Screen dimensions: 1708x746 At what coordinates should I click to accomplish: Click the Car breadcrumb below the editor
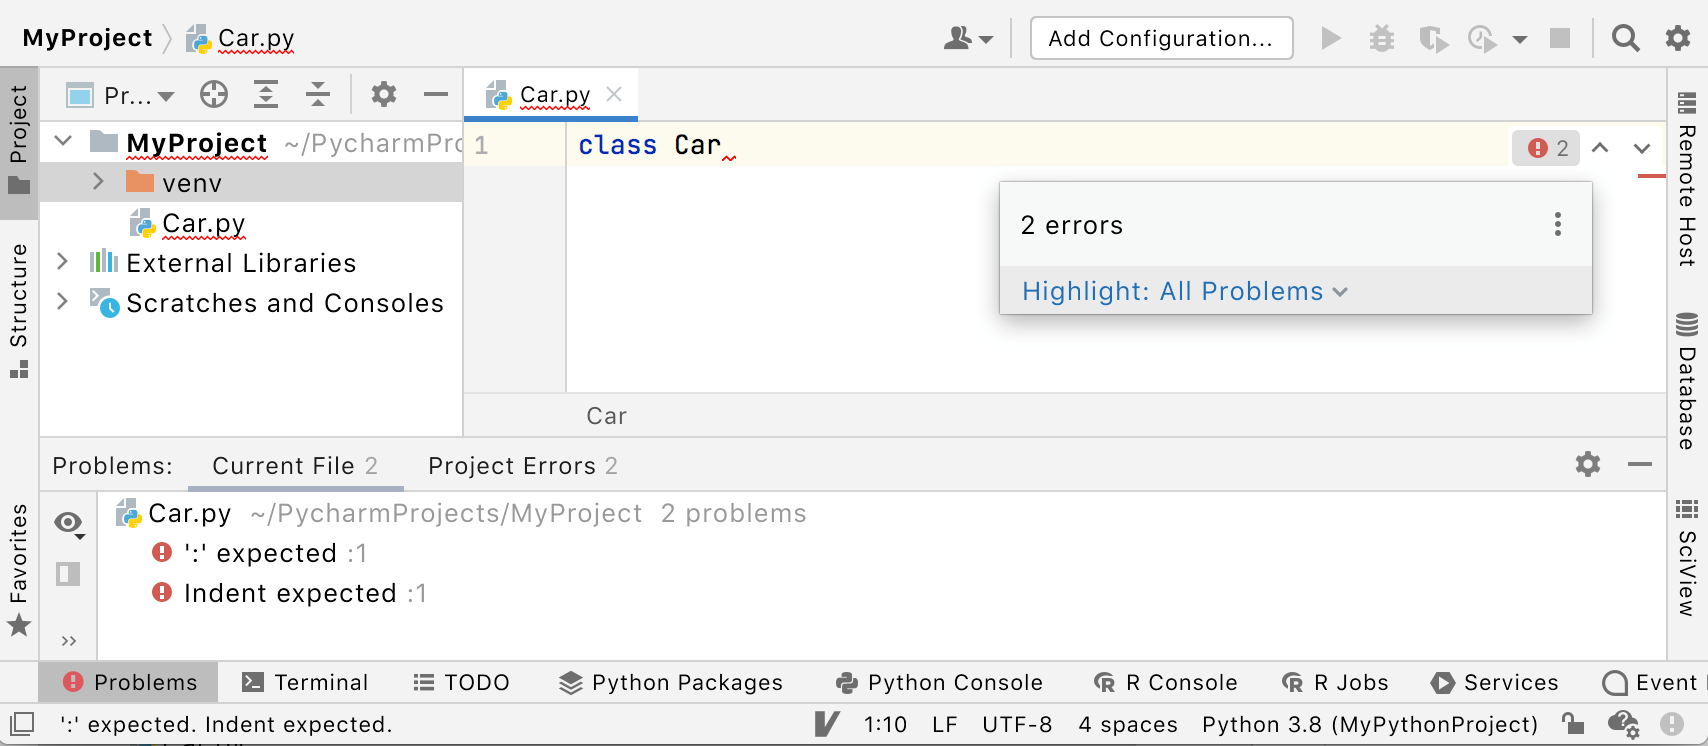606,416
